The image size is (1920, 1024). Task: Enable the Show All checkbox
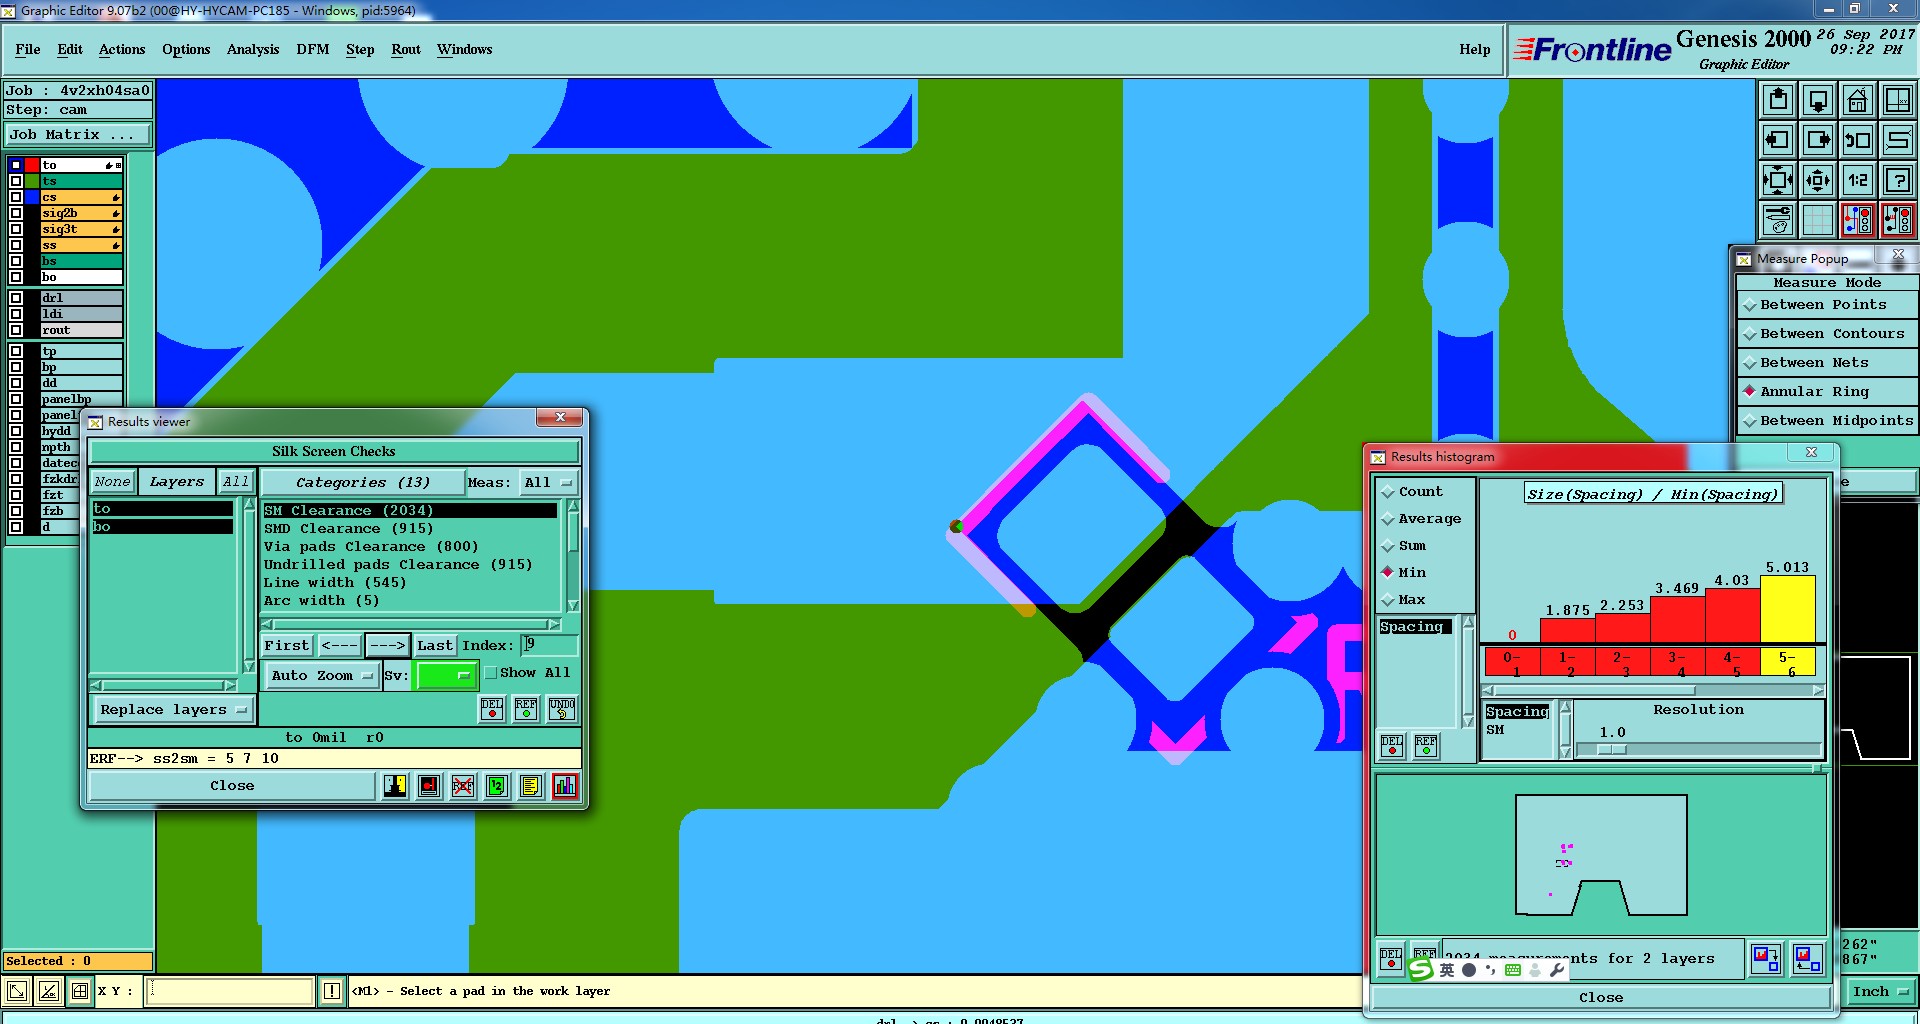(x=491, y=673)
